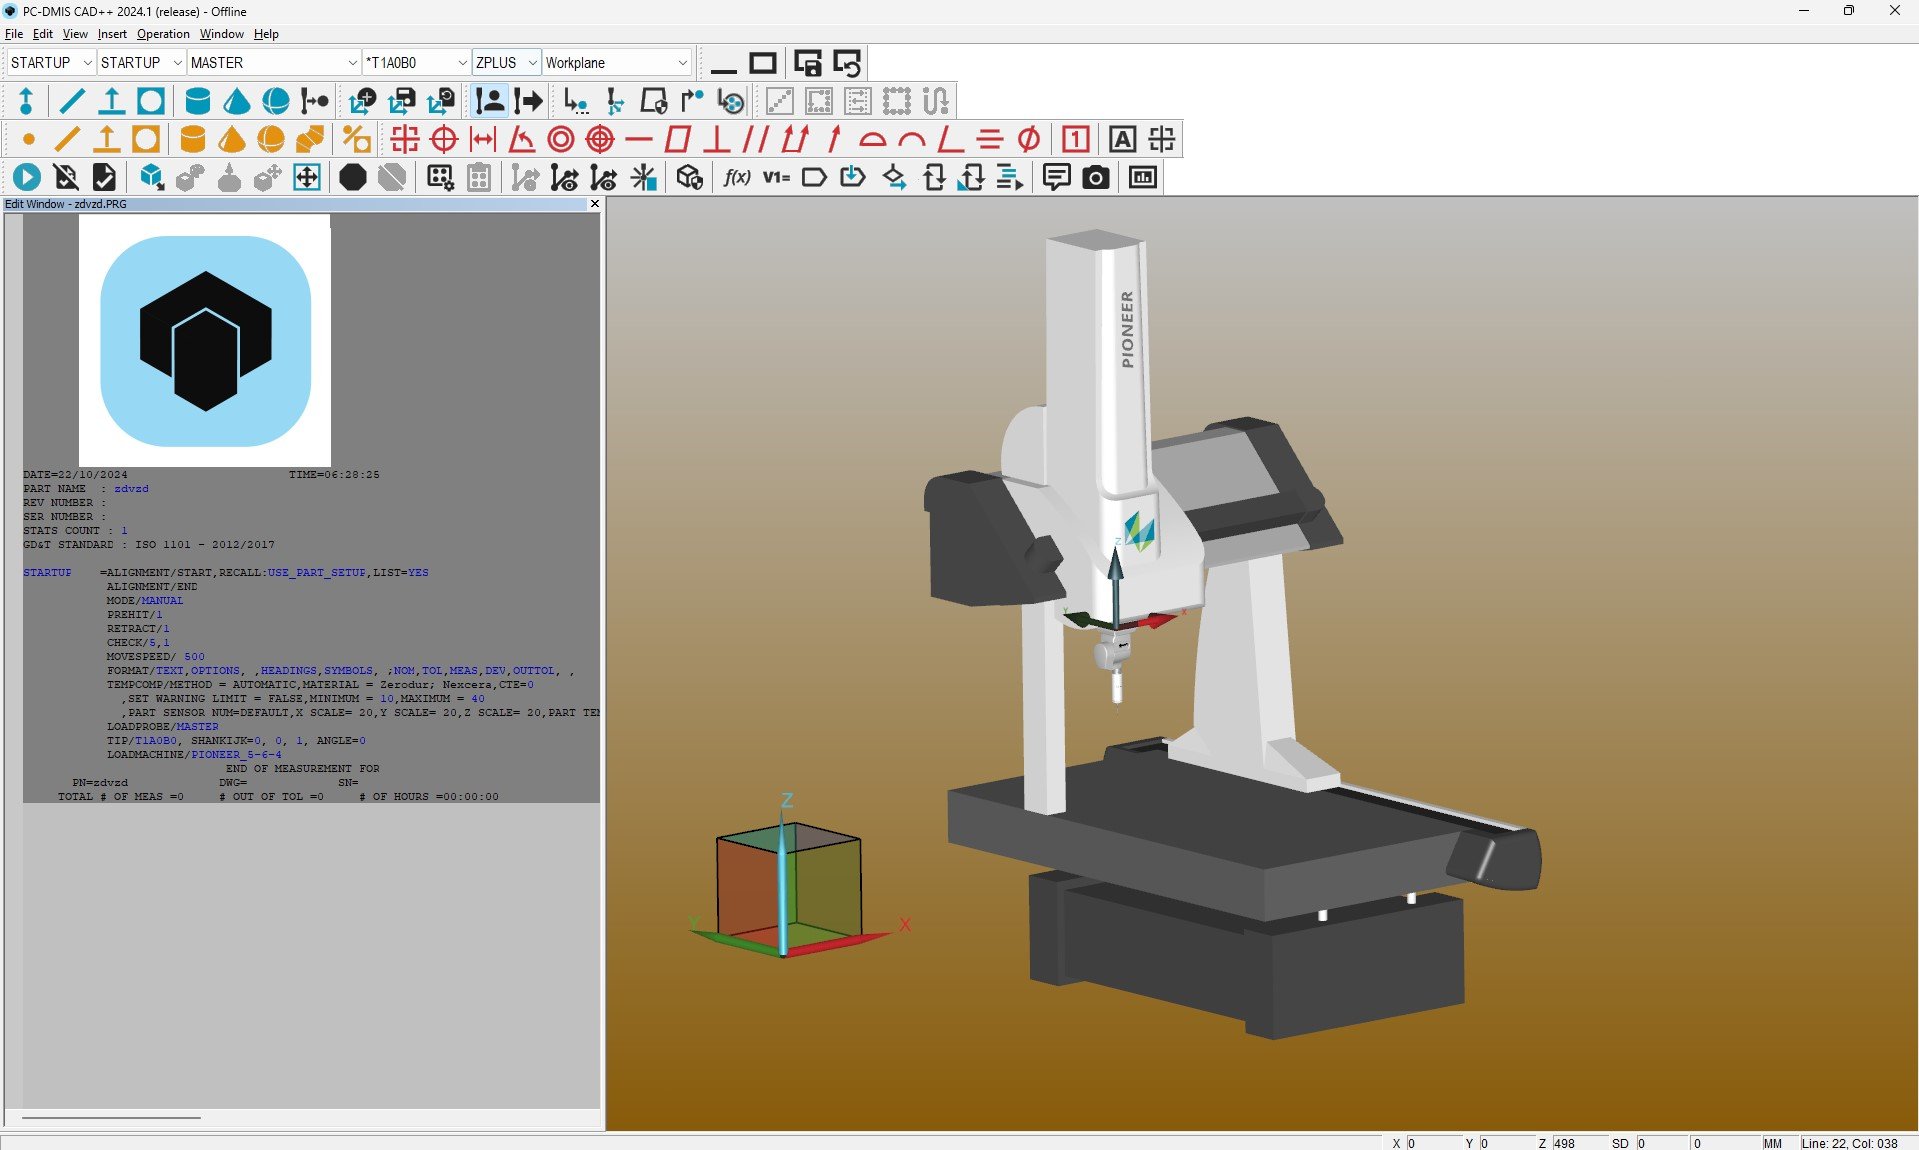Select the blue measured line feature icon
1919x1150 pixels.
tap(72, 101)
